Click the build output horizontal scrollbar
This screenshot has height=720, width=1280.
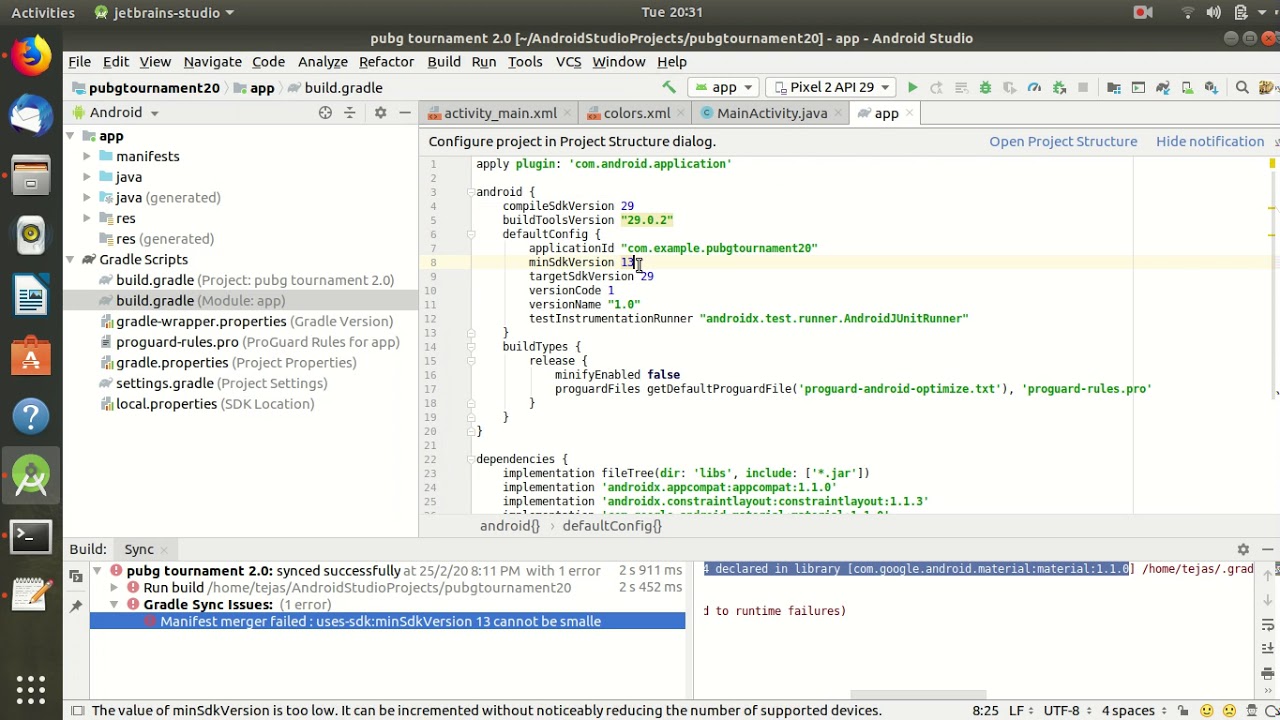[918, 695]
